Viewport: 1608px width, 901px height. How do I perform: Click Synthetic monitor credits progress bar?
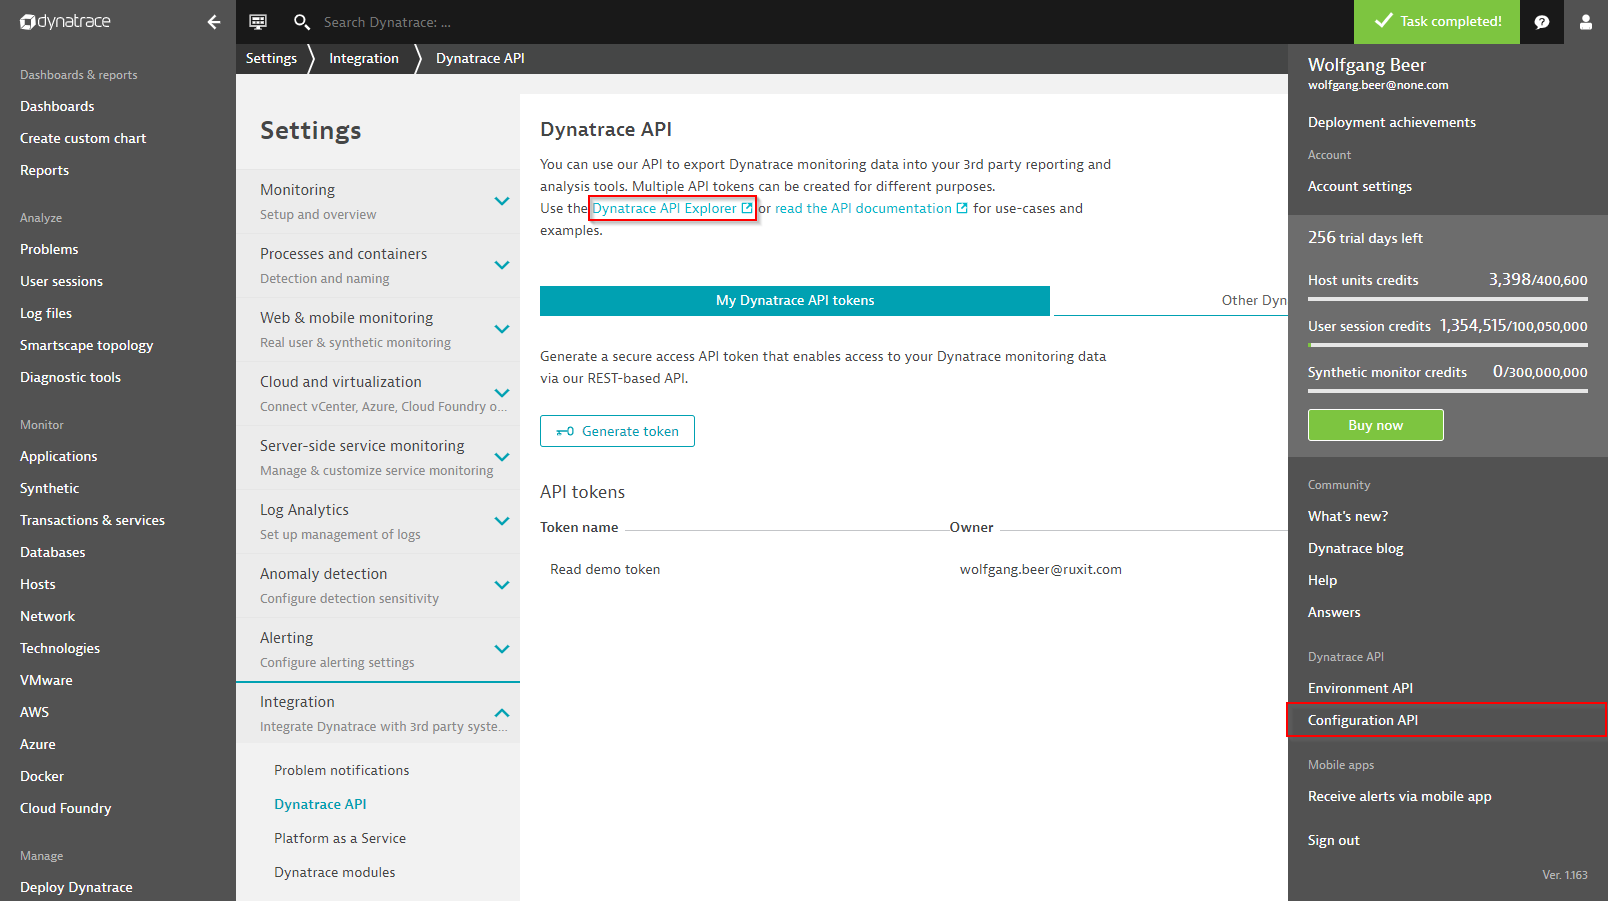click(1448, 390)
